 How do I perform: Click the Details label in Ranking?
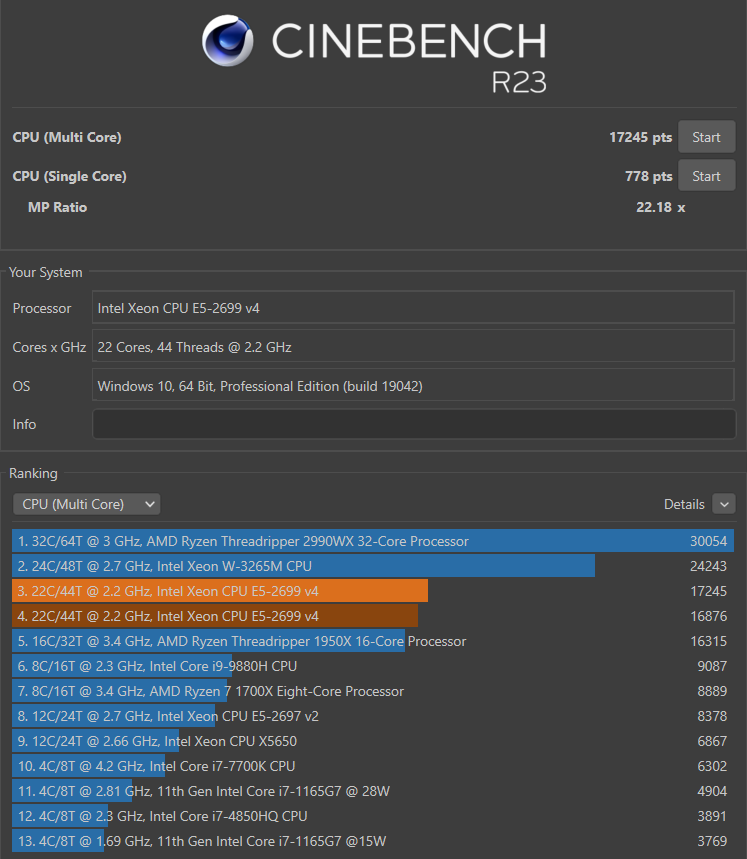click(684, 505)
